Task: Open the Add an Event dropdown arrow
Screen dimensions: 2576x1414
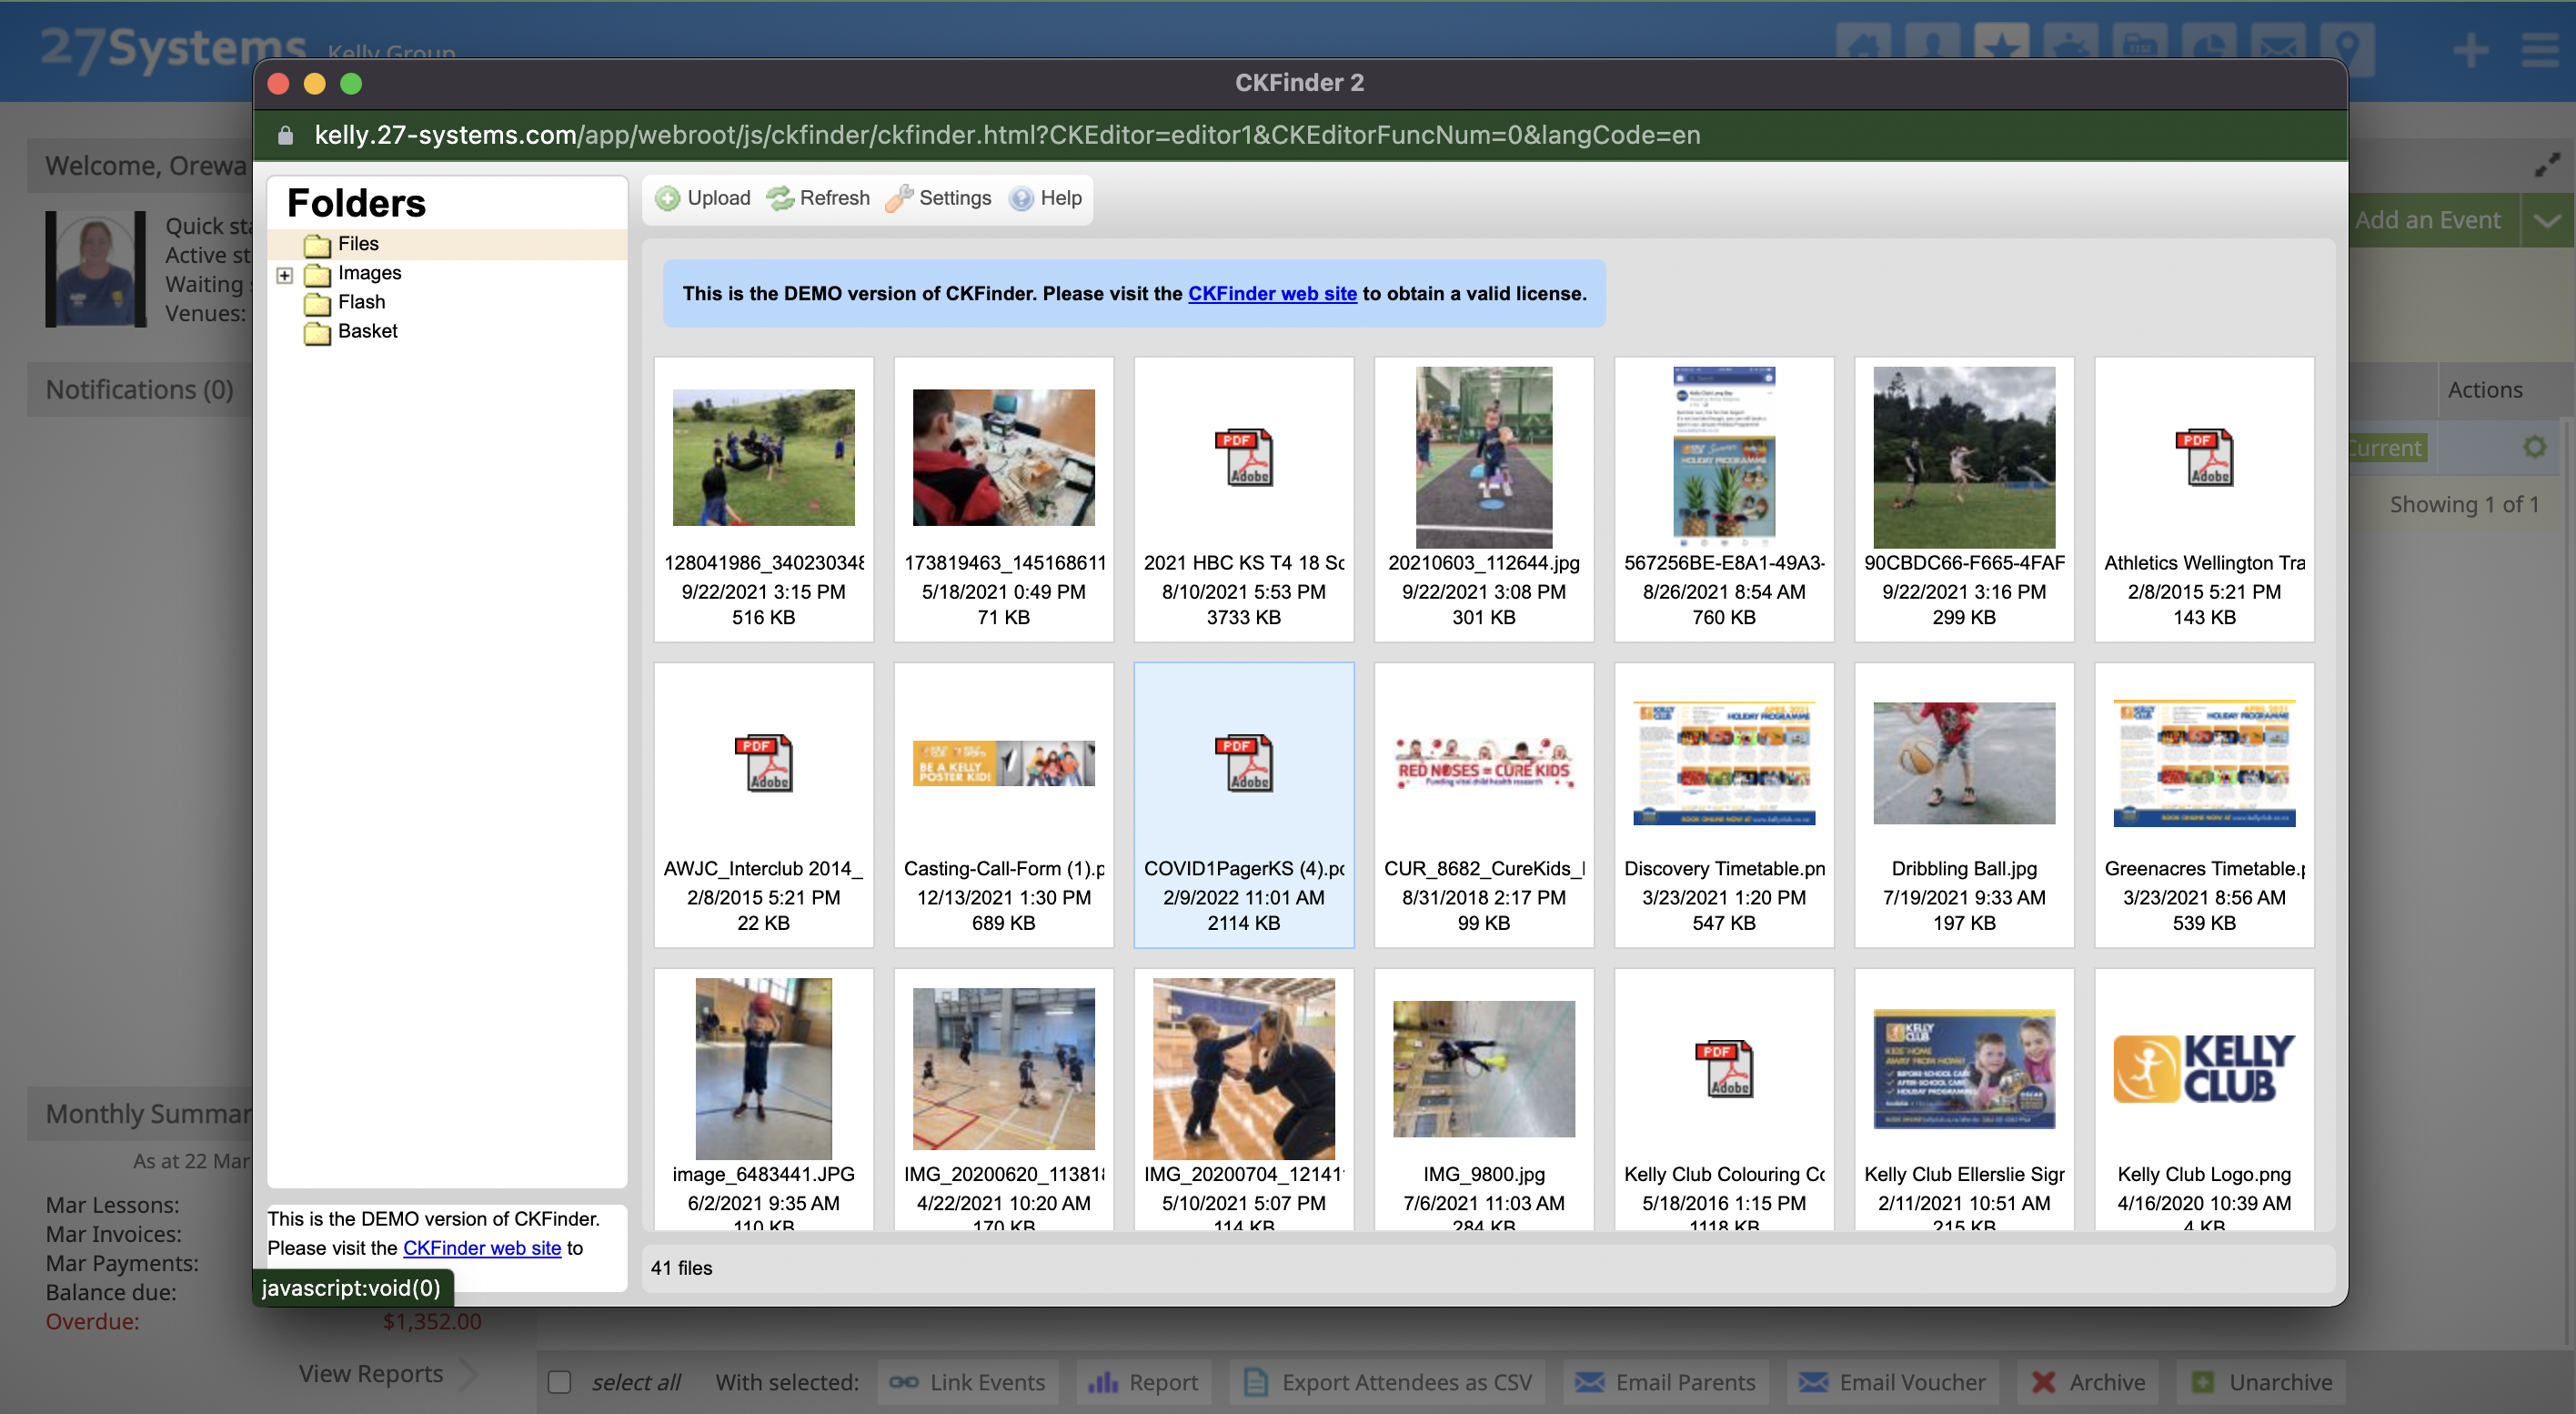Action: (x=2547, y=220)
